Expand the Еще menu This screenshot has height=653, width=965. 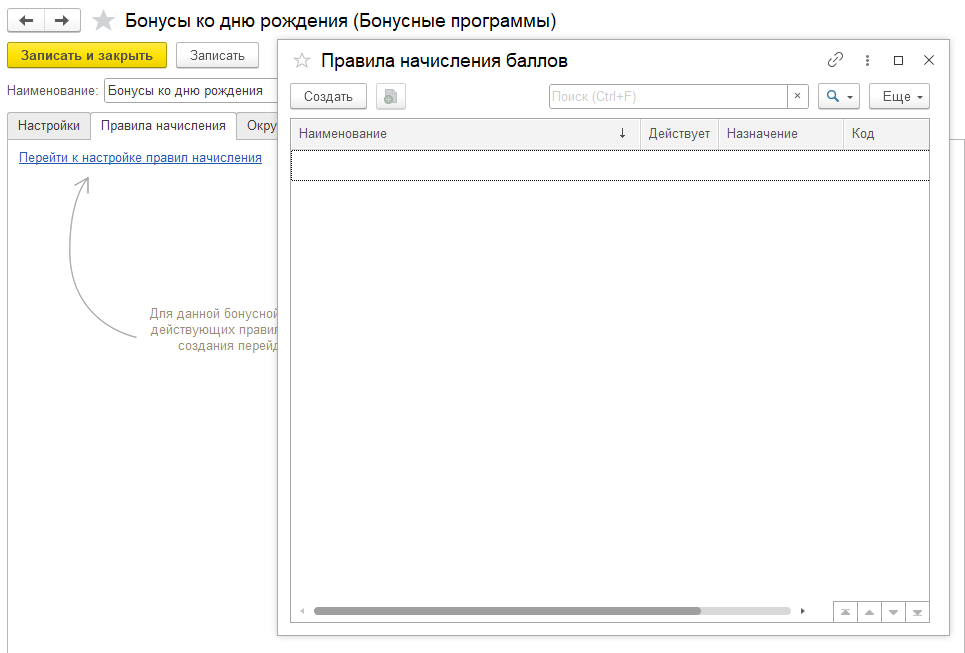tap(899, 97)
